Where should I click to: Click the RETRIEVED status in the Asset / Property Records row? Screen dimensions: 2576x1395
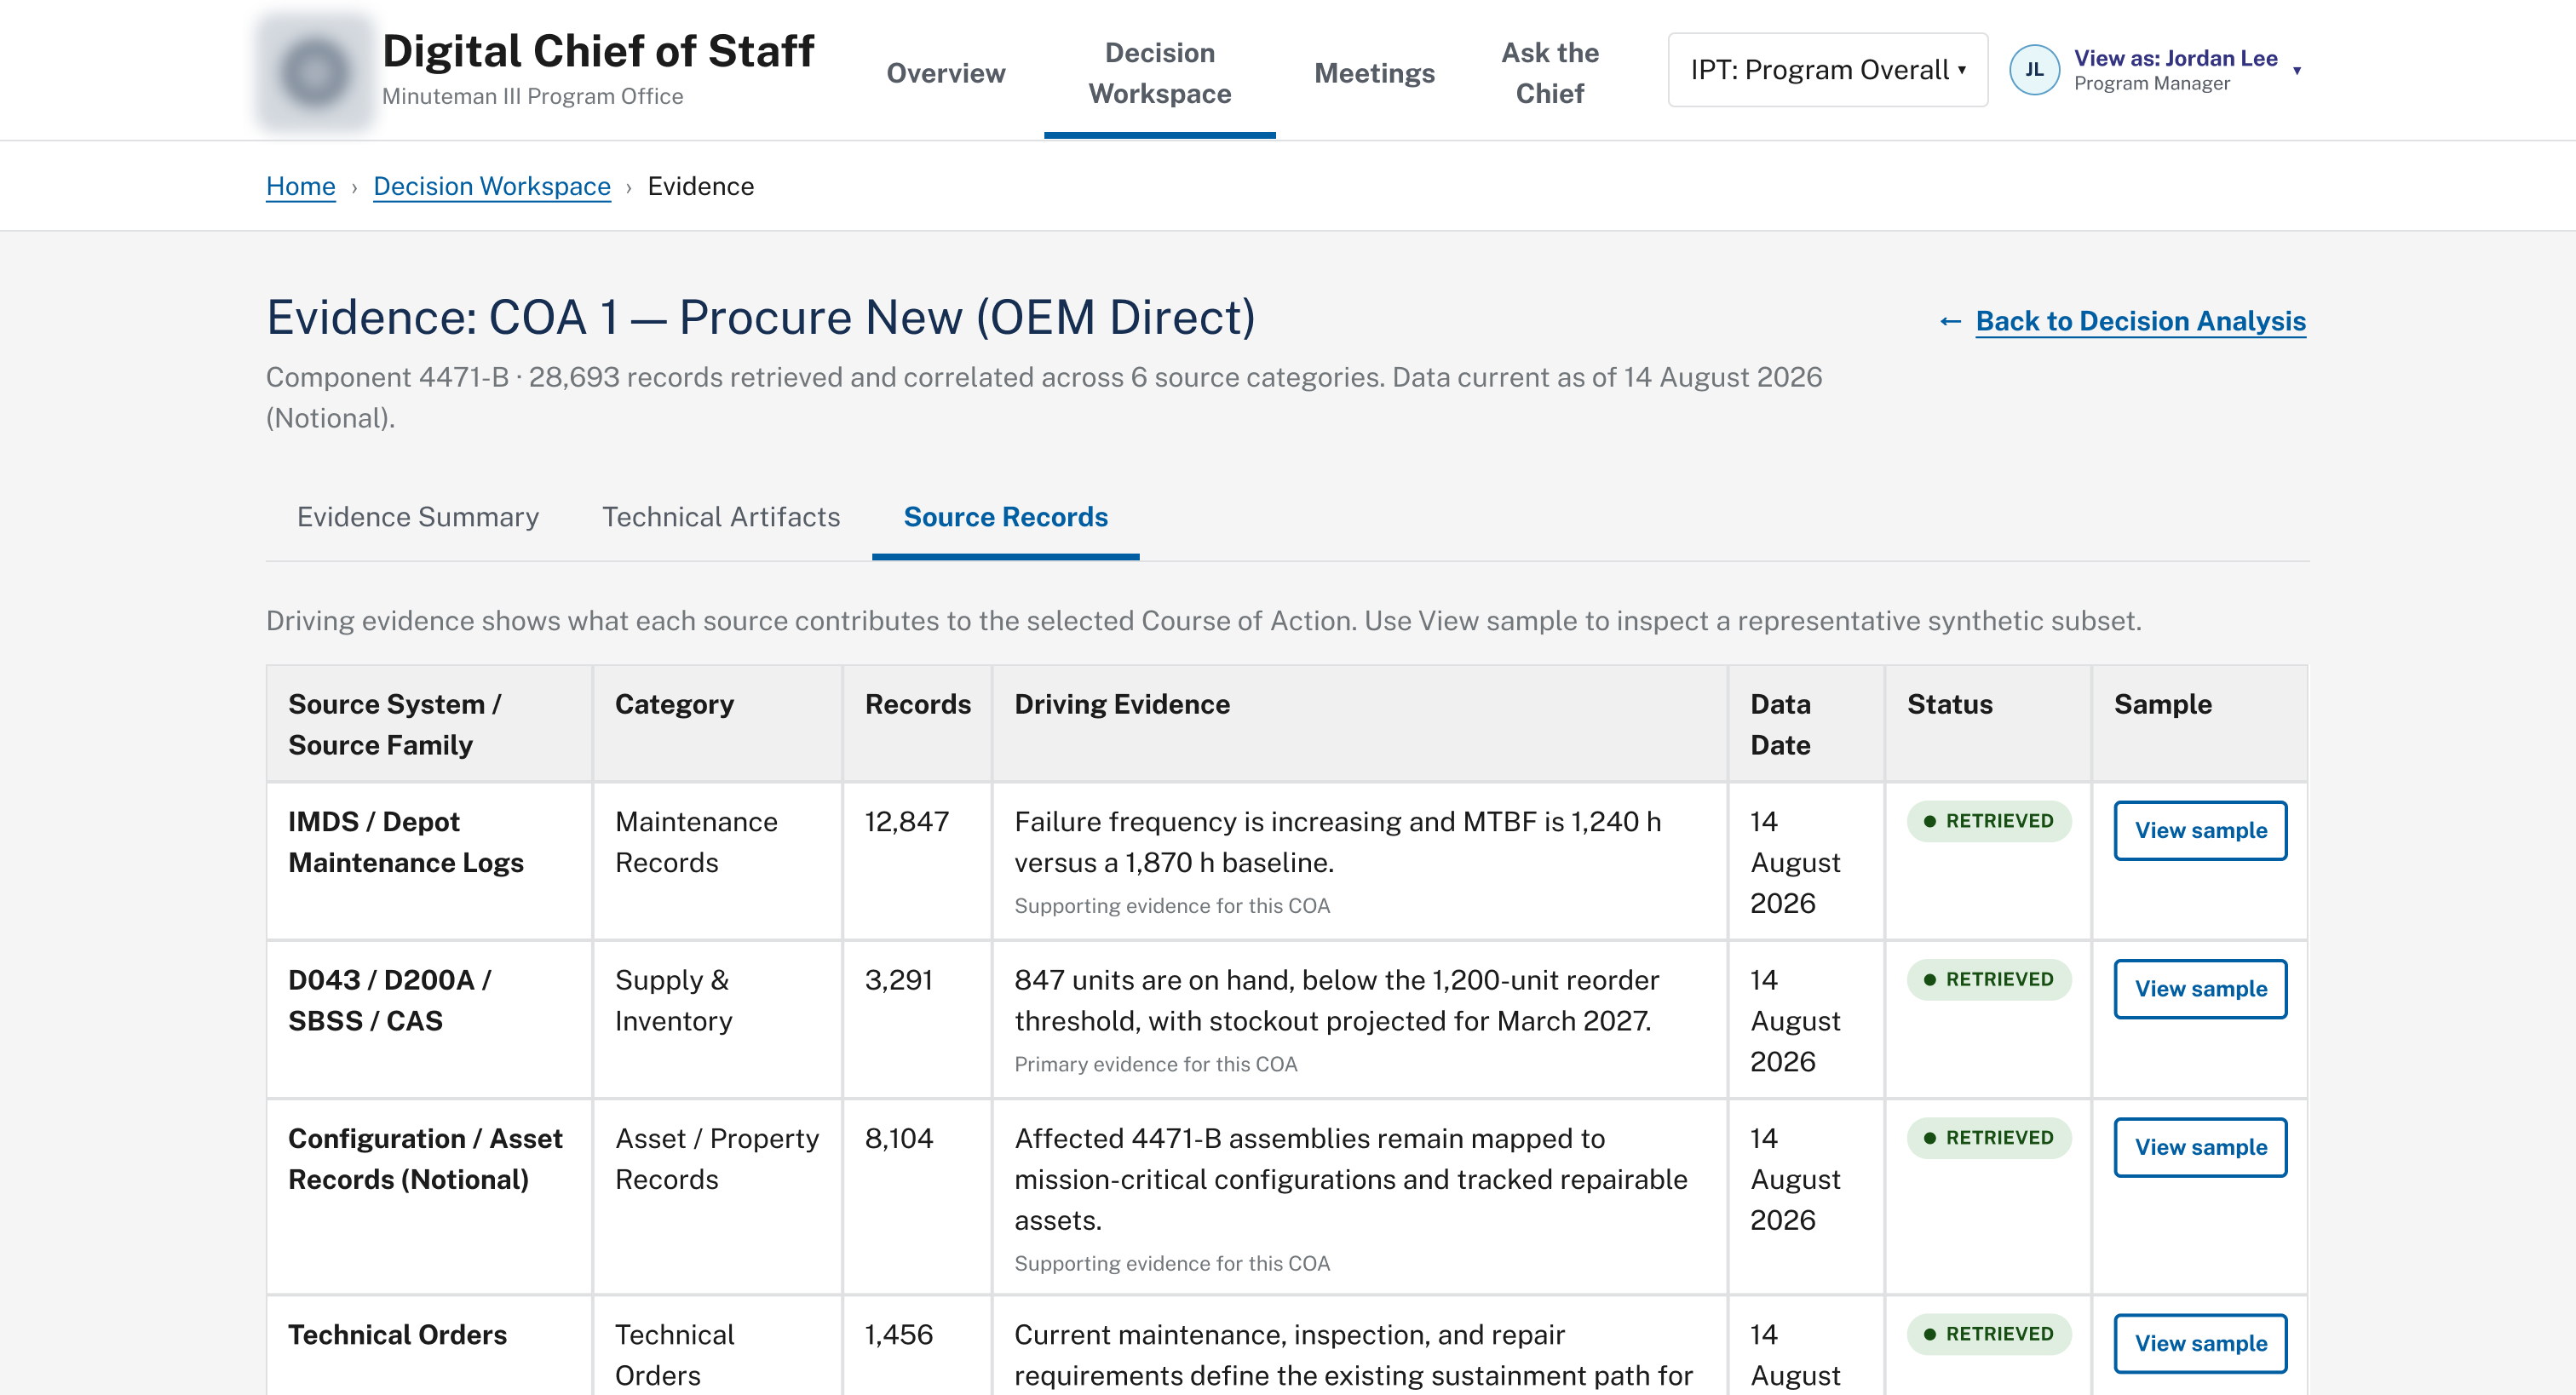coord(1989,1138)
